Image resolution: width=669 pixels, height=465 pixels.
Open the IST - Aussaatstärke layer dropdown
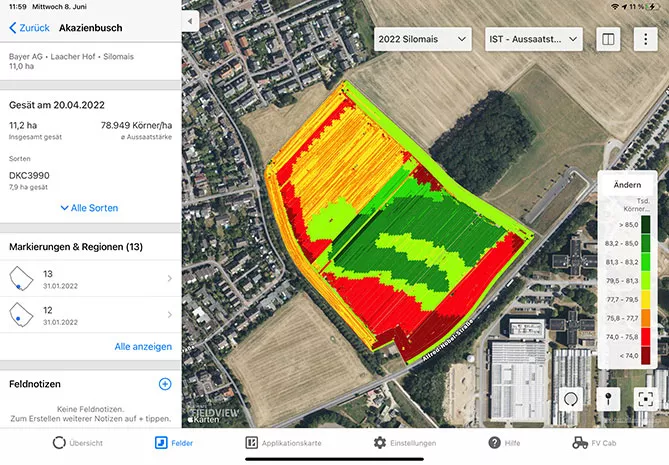(534, 39)
